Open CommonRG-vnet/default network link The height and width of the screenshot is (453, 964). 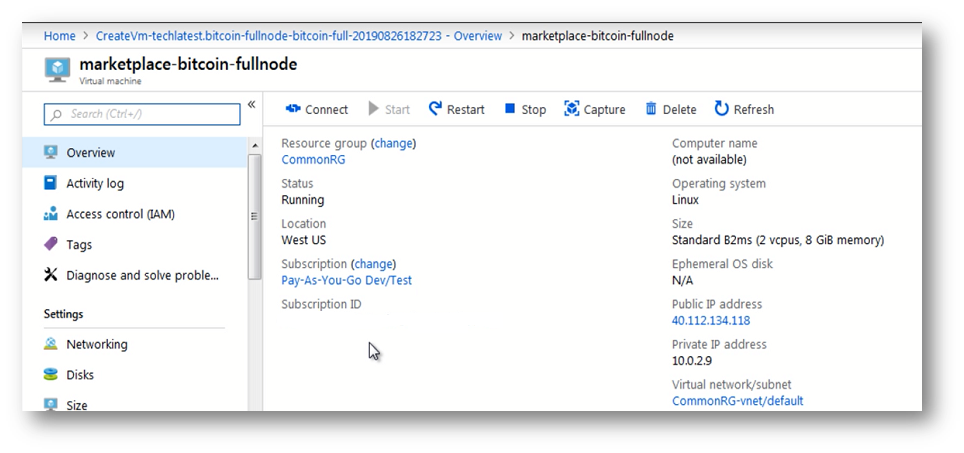(738, 401)
